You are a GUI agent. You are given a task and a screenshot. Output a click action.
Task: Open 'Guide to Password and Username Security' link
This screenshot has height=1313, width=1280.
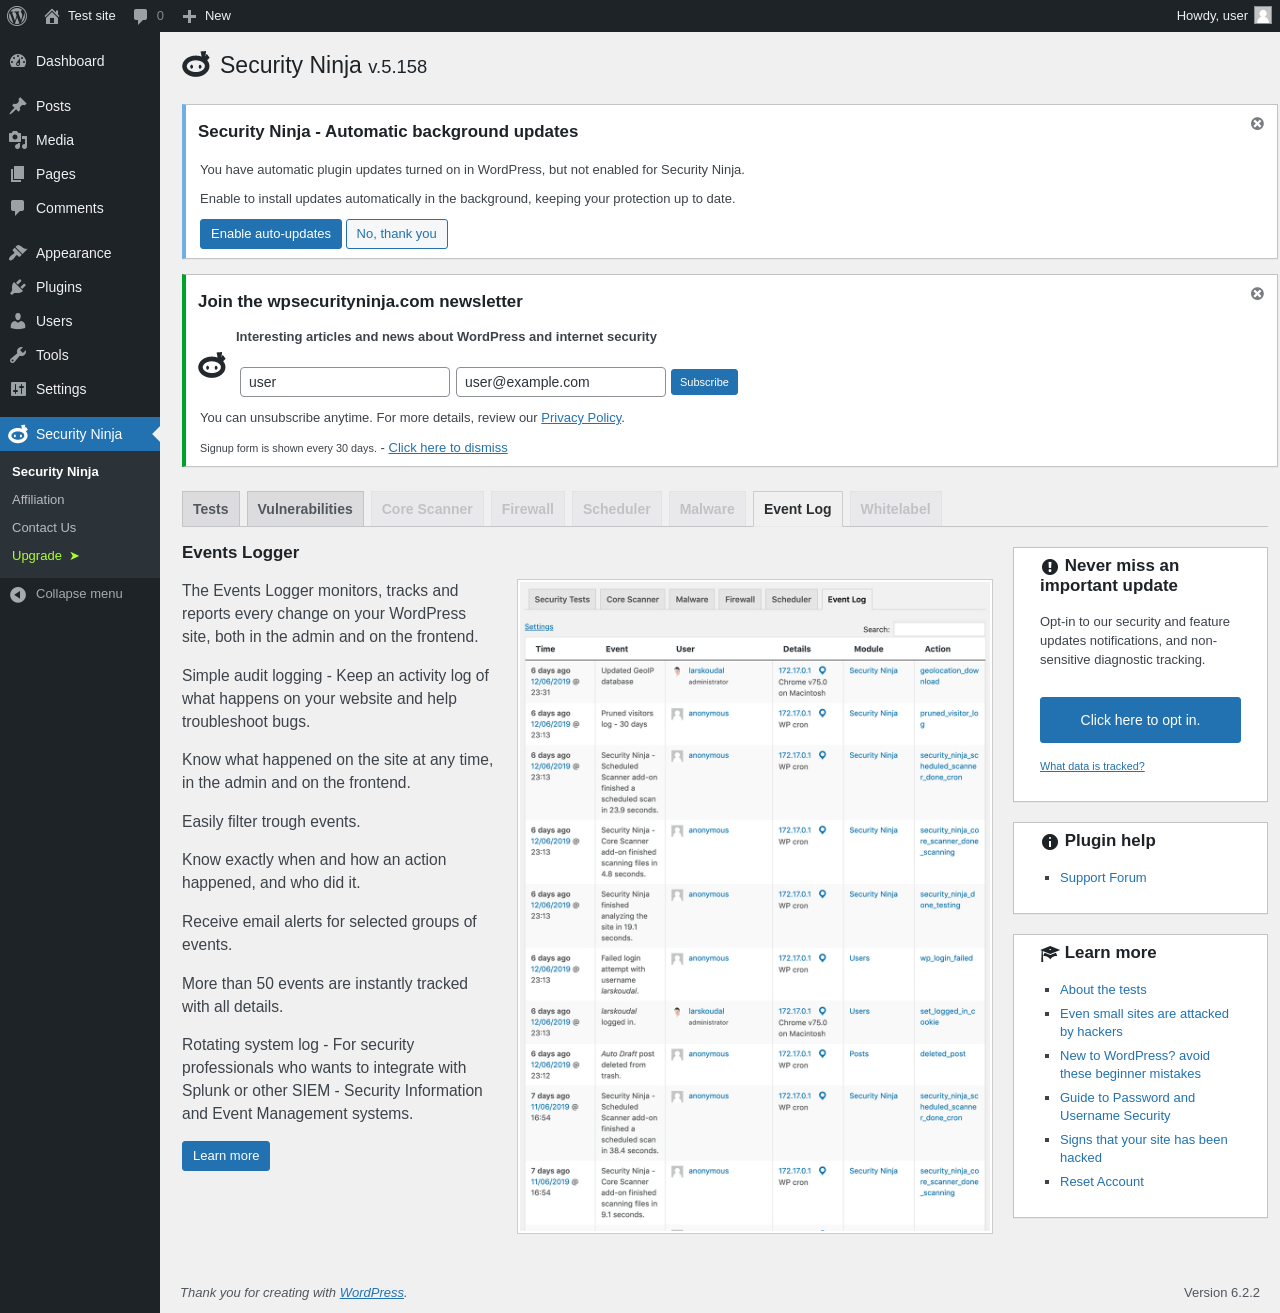point(1127,1107)
